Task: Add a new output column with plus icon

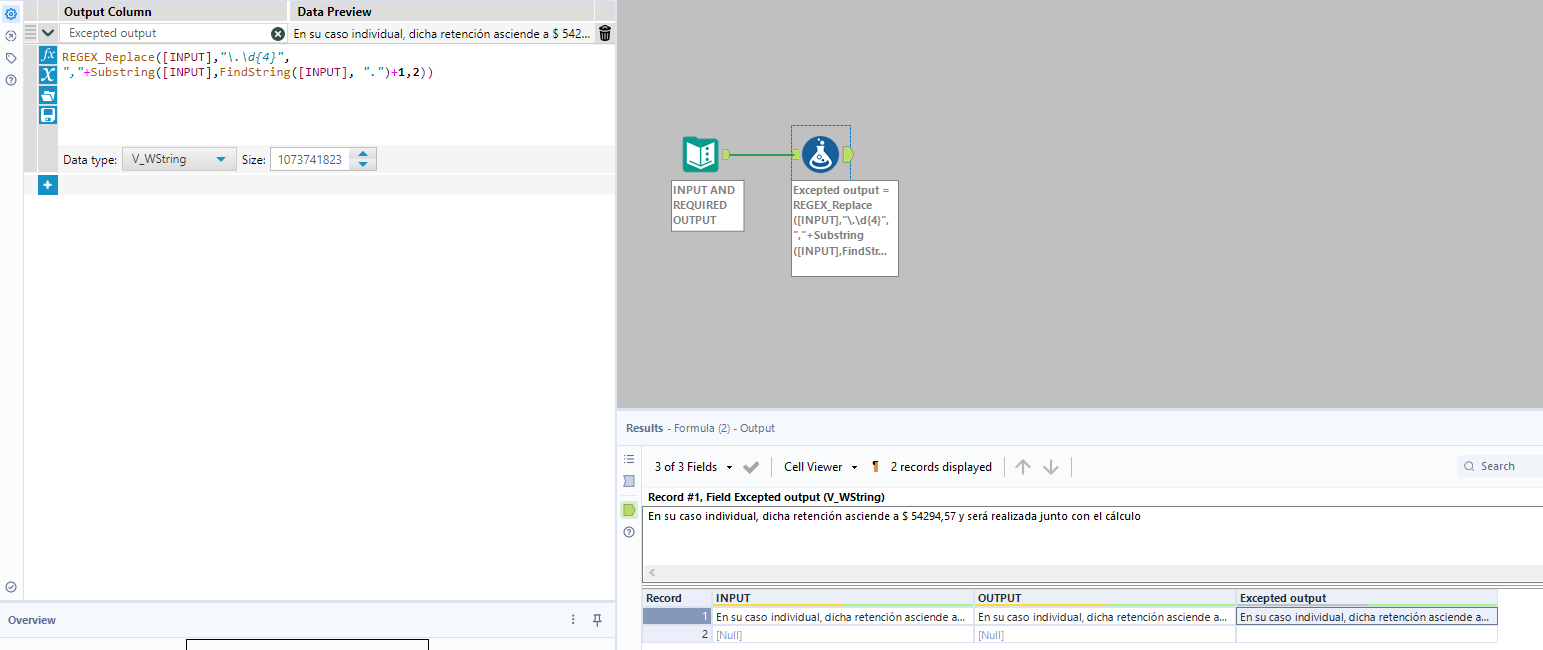Action: [x=47, y=184]
